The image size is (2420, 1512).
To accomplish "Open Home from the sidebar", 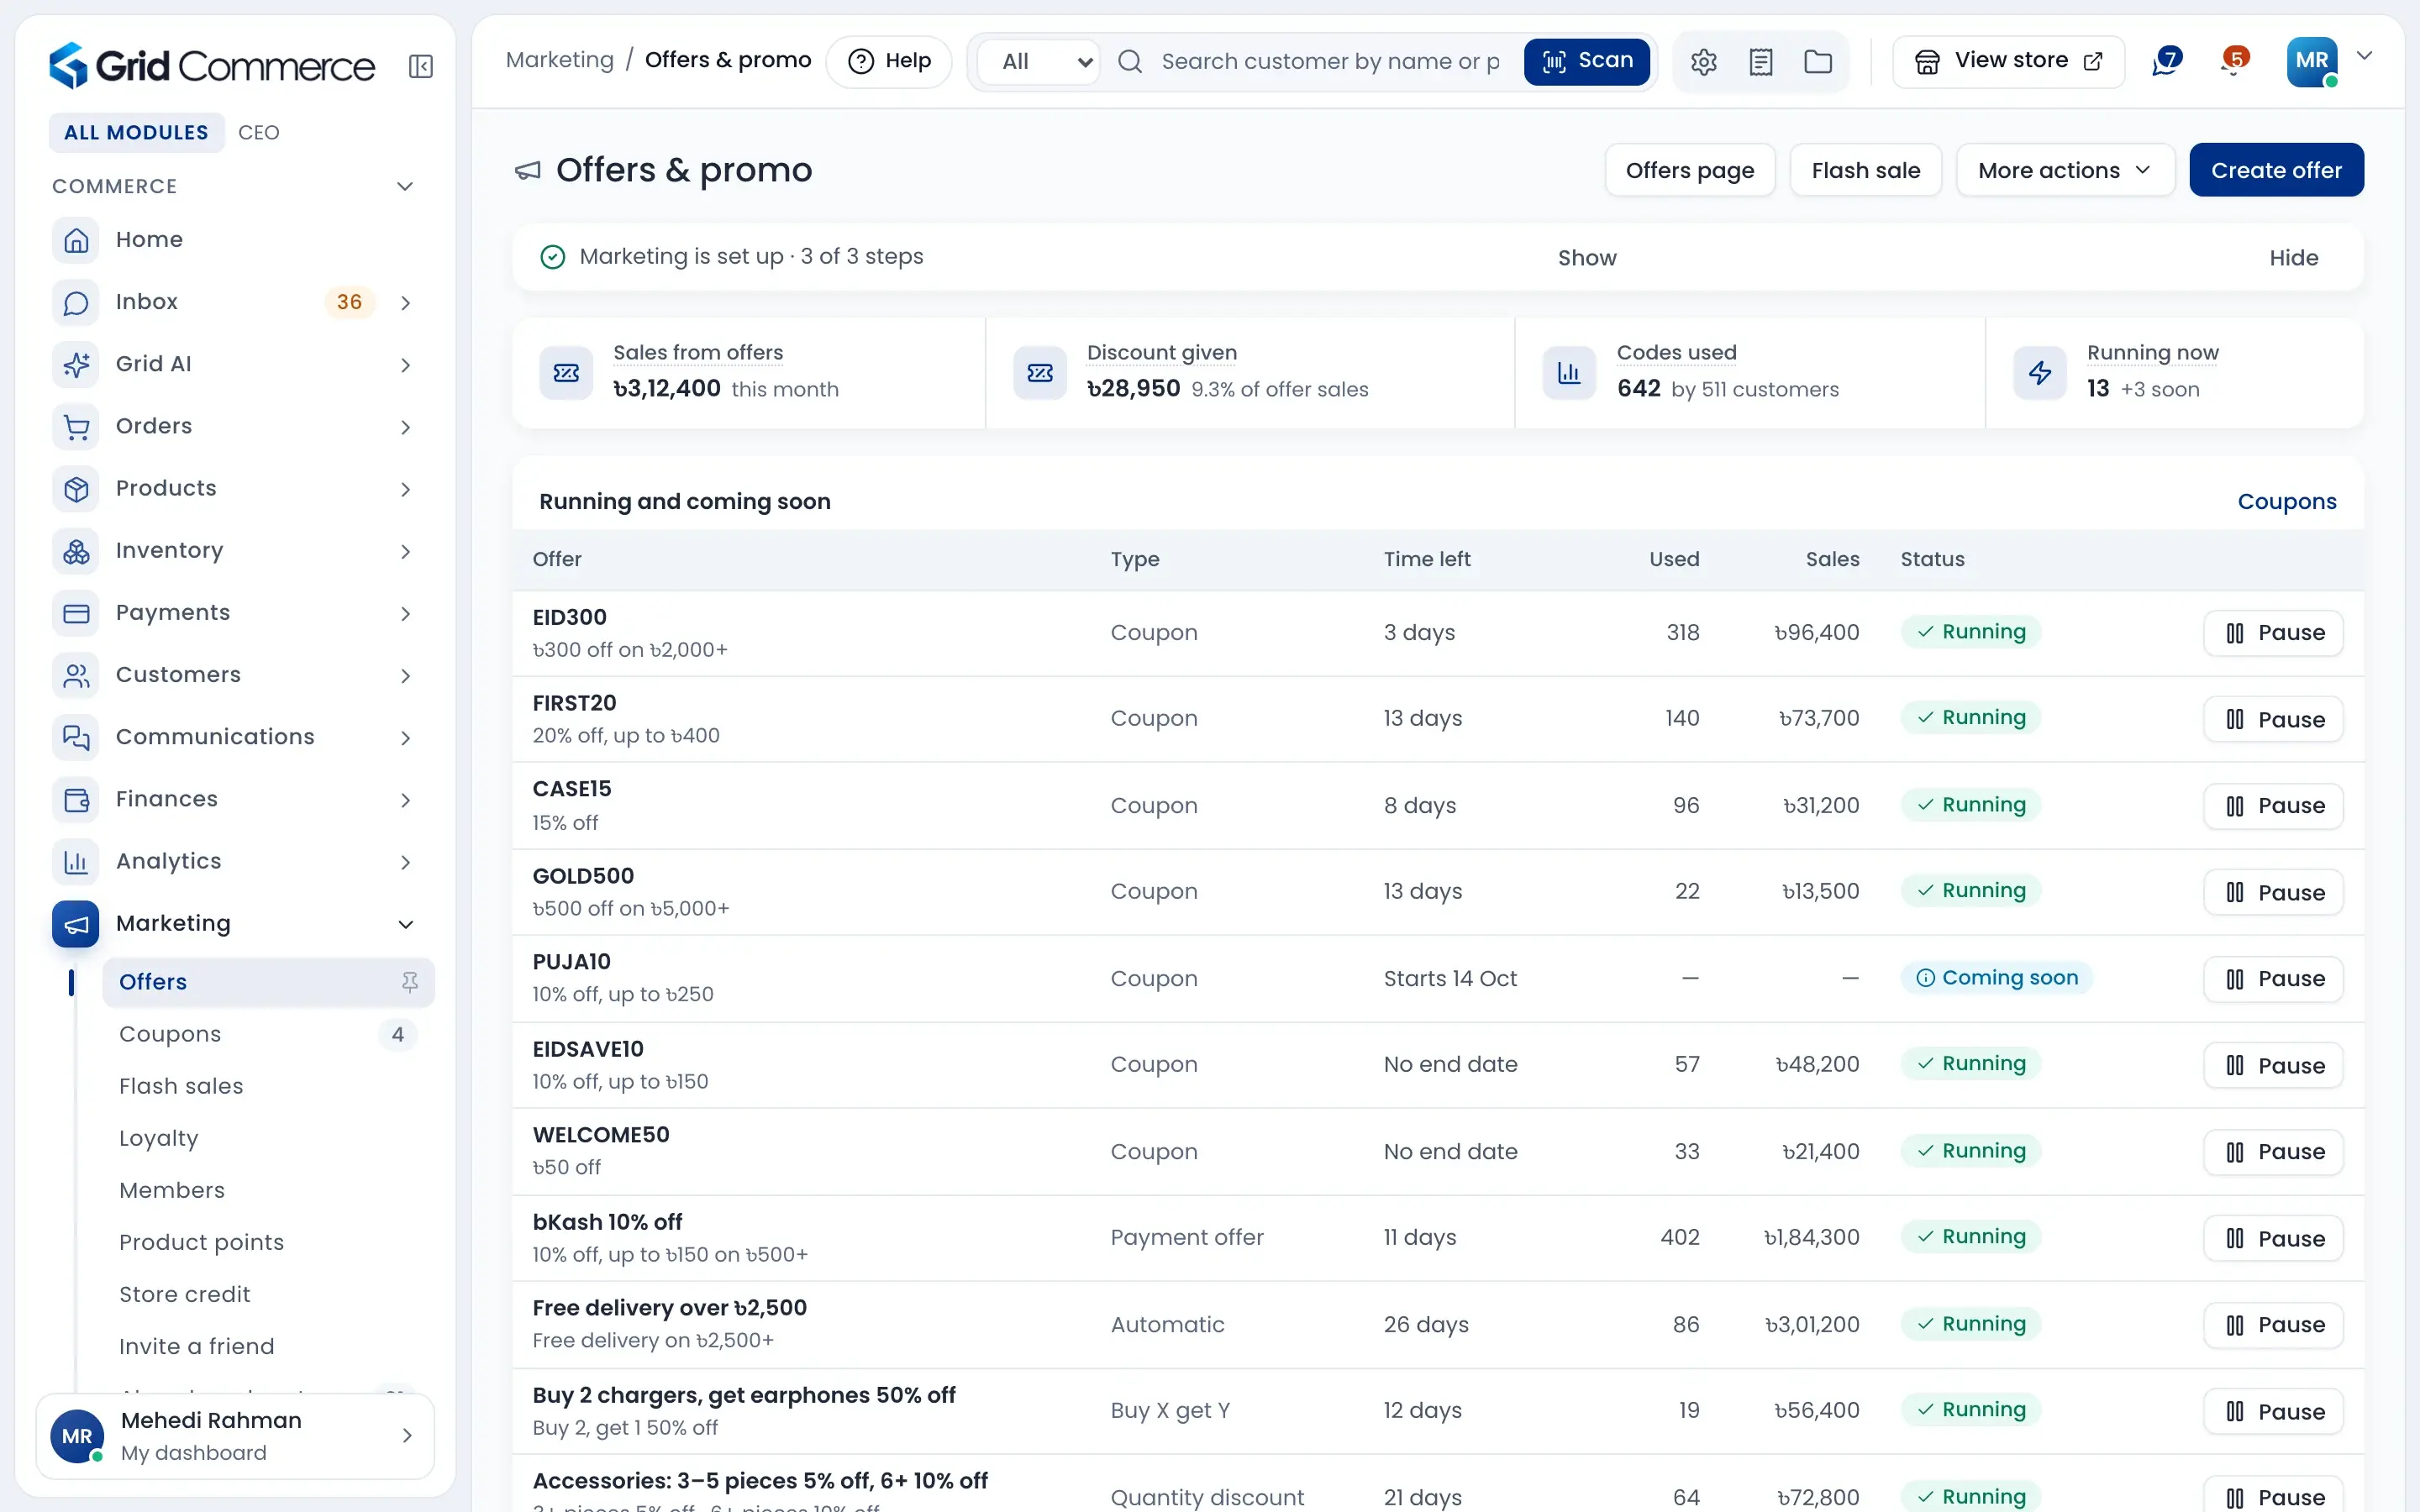I will [x=234, y=240].
